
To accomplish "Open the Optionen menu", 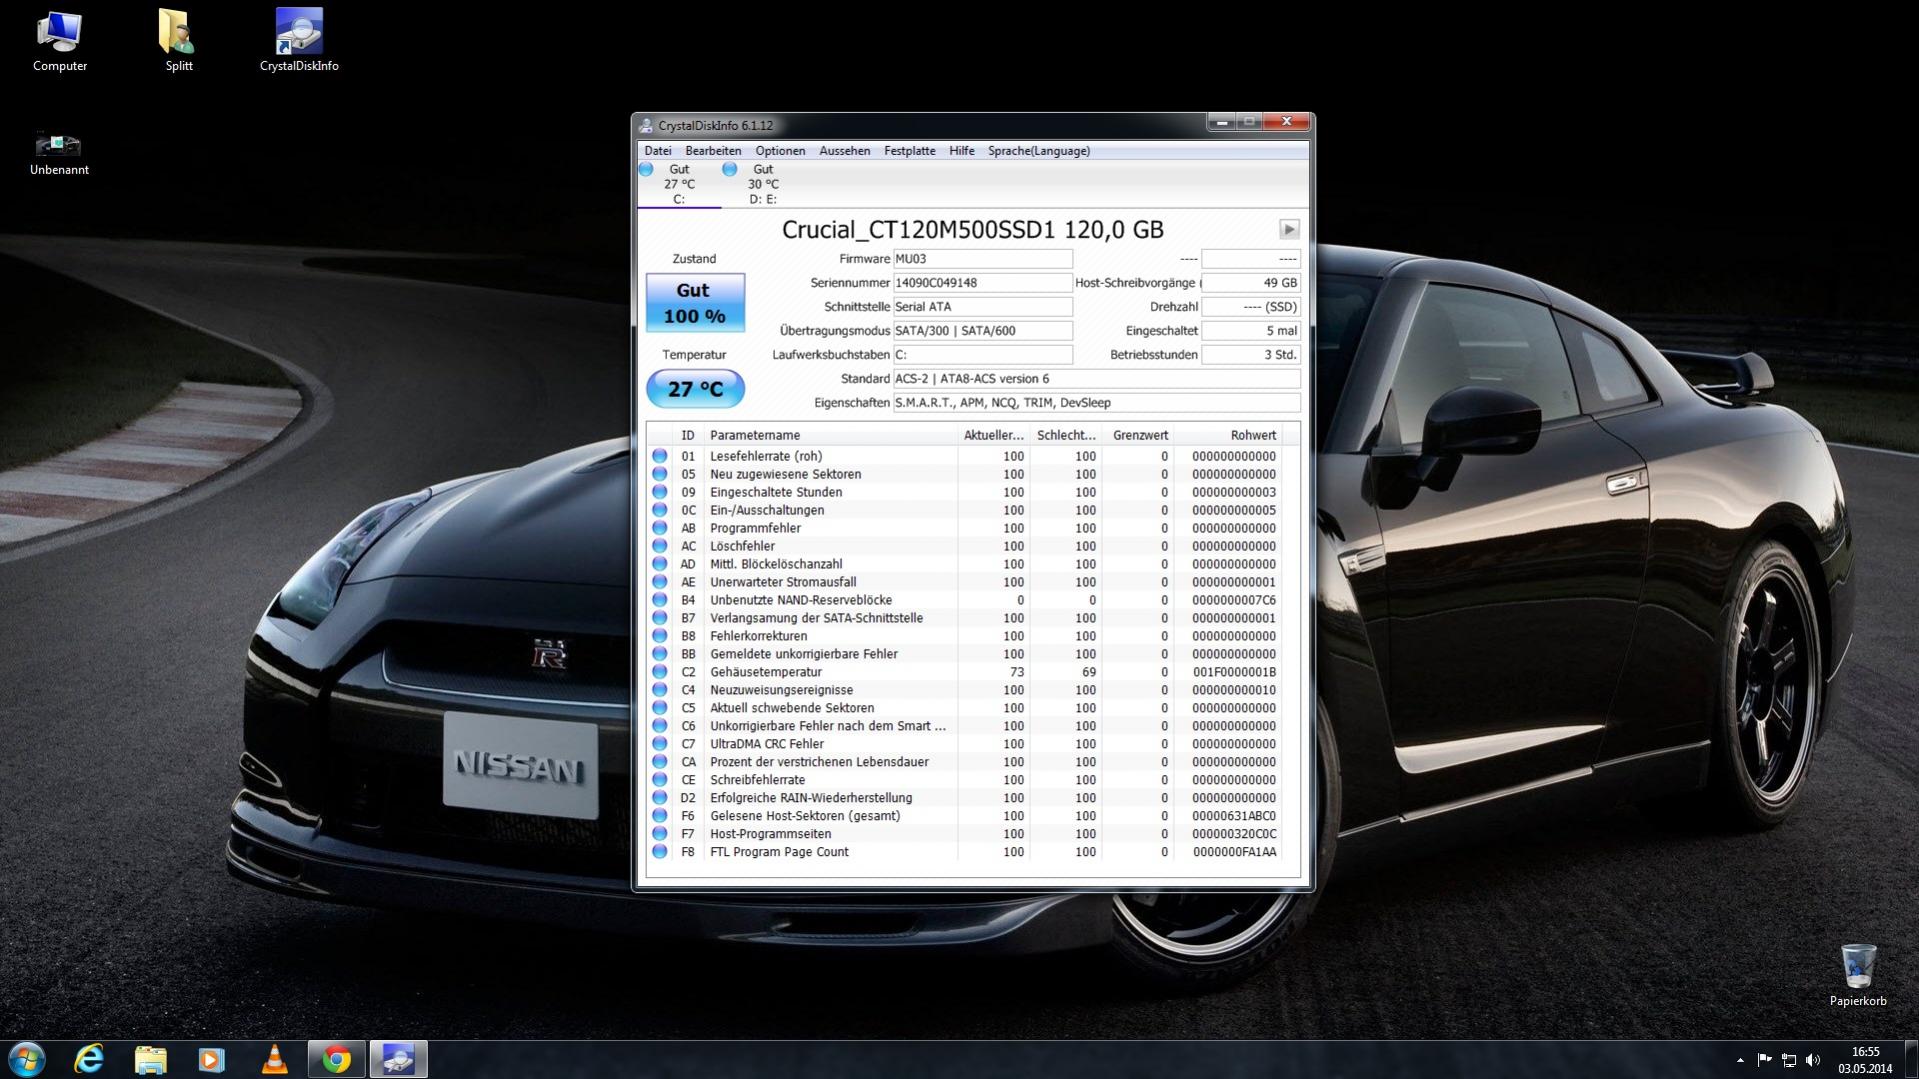I will pos(780,151).
